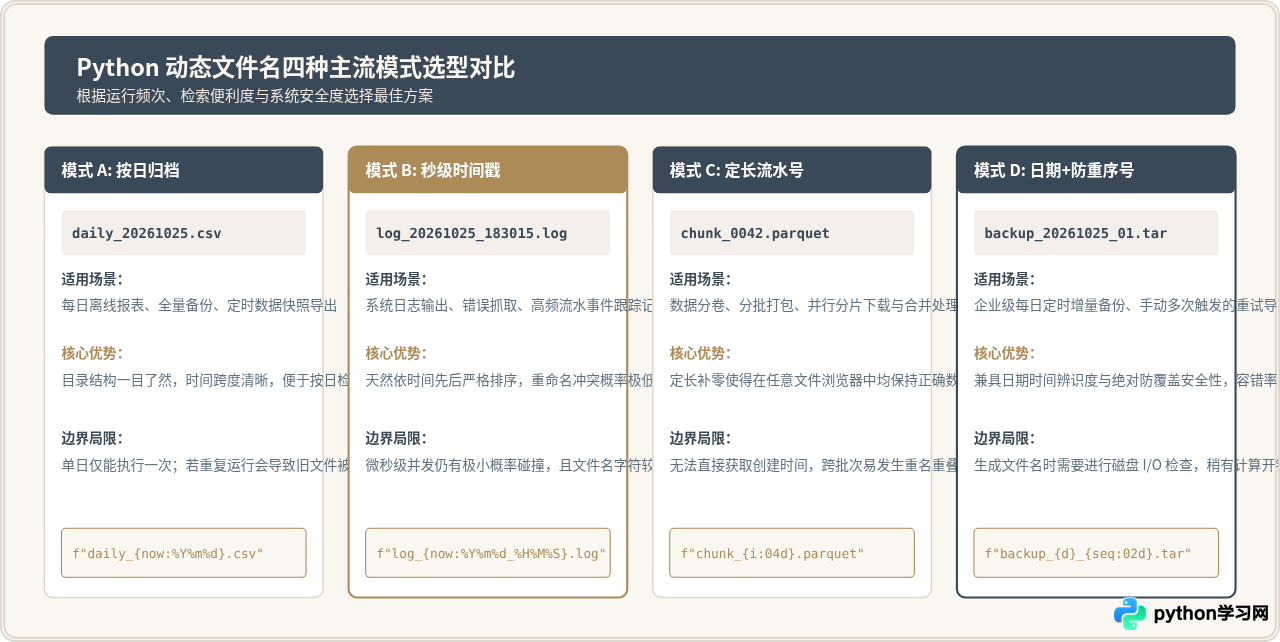Select the '模式 A: 按日归档' card header
Viewport: 1280px width, 642px height.
coord(184,170)
